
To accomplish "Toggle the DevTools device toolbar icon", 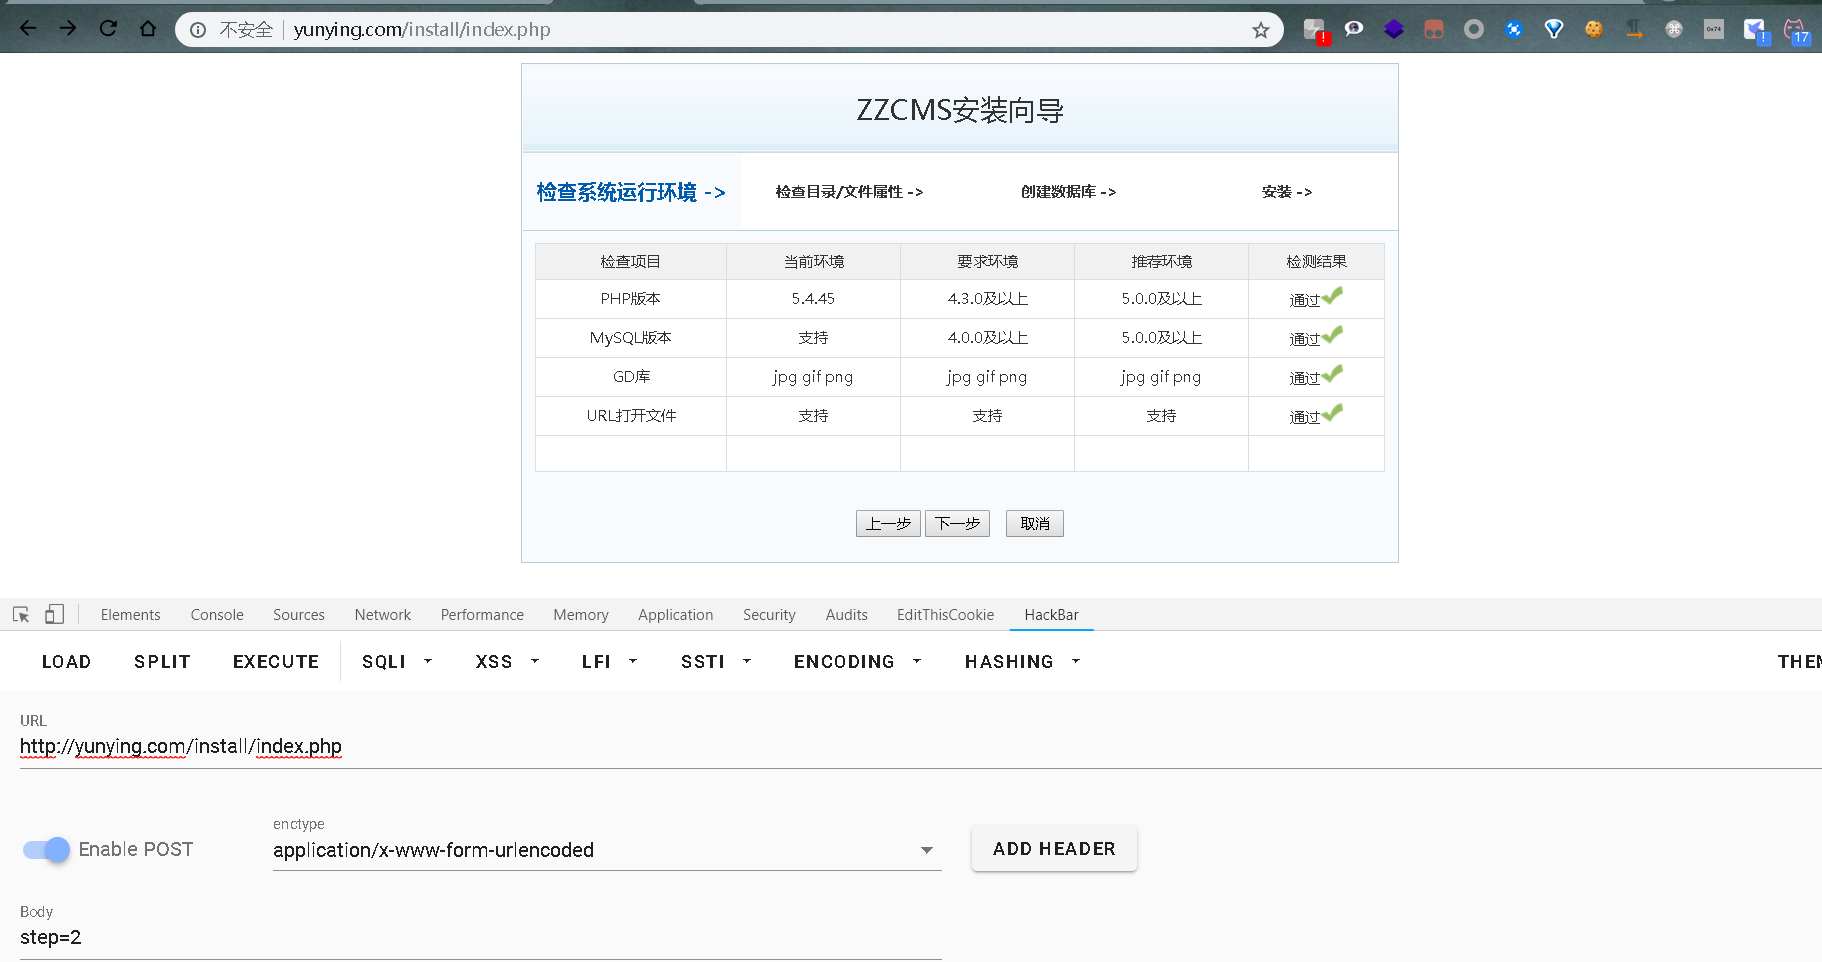I will point(54,614).
